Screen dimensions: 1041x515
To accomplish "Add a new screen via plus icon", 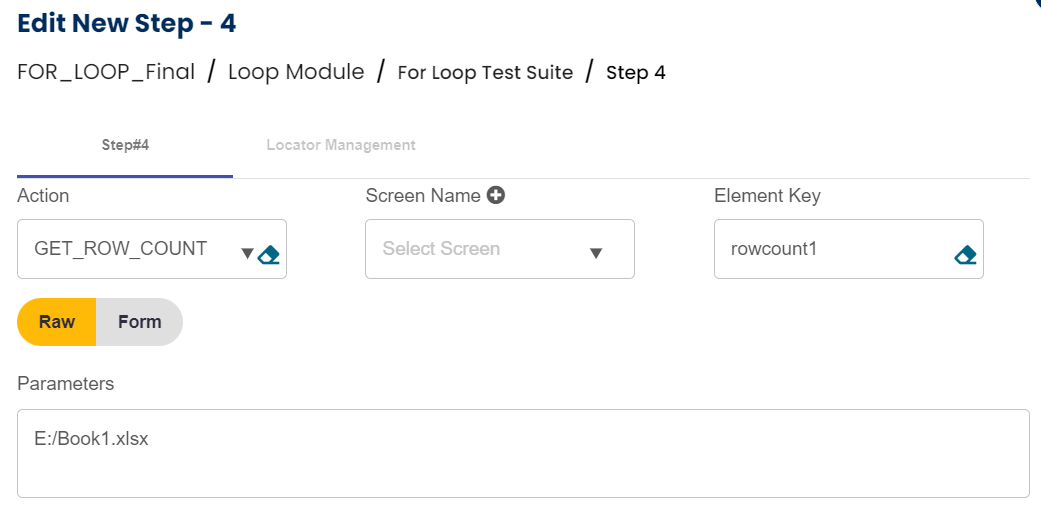I will (496, 196).
